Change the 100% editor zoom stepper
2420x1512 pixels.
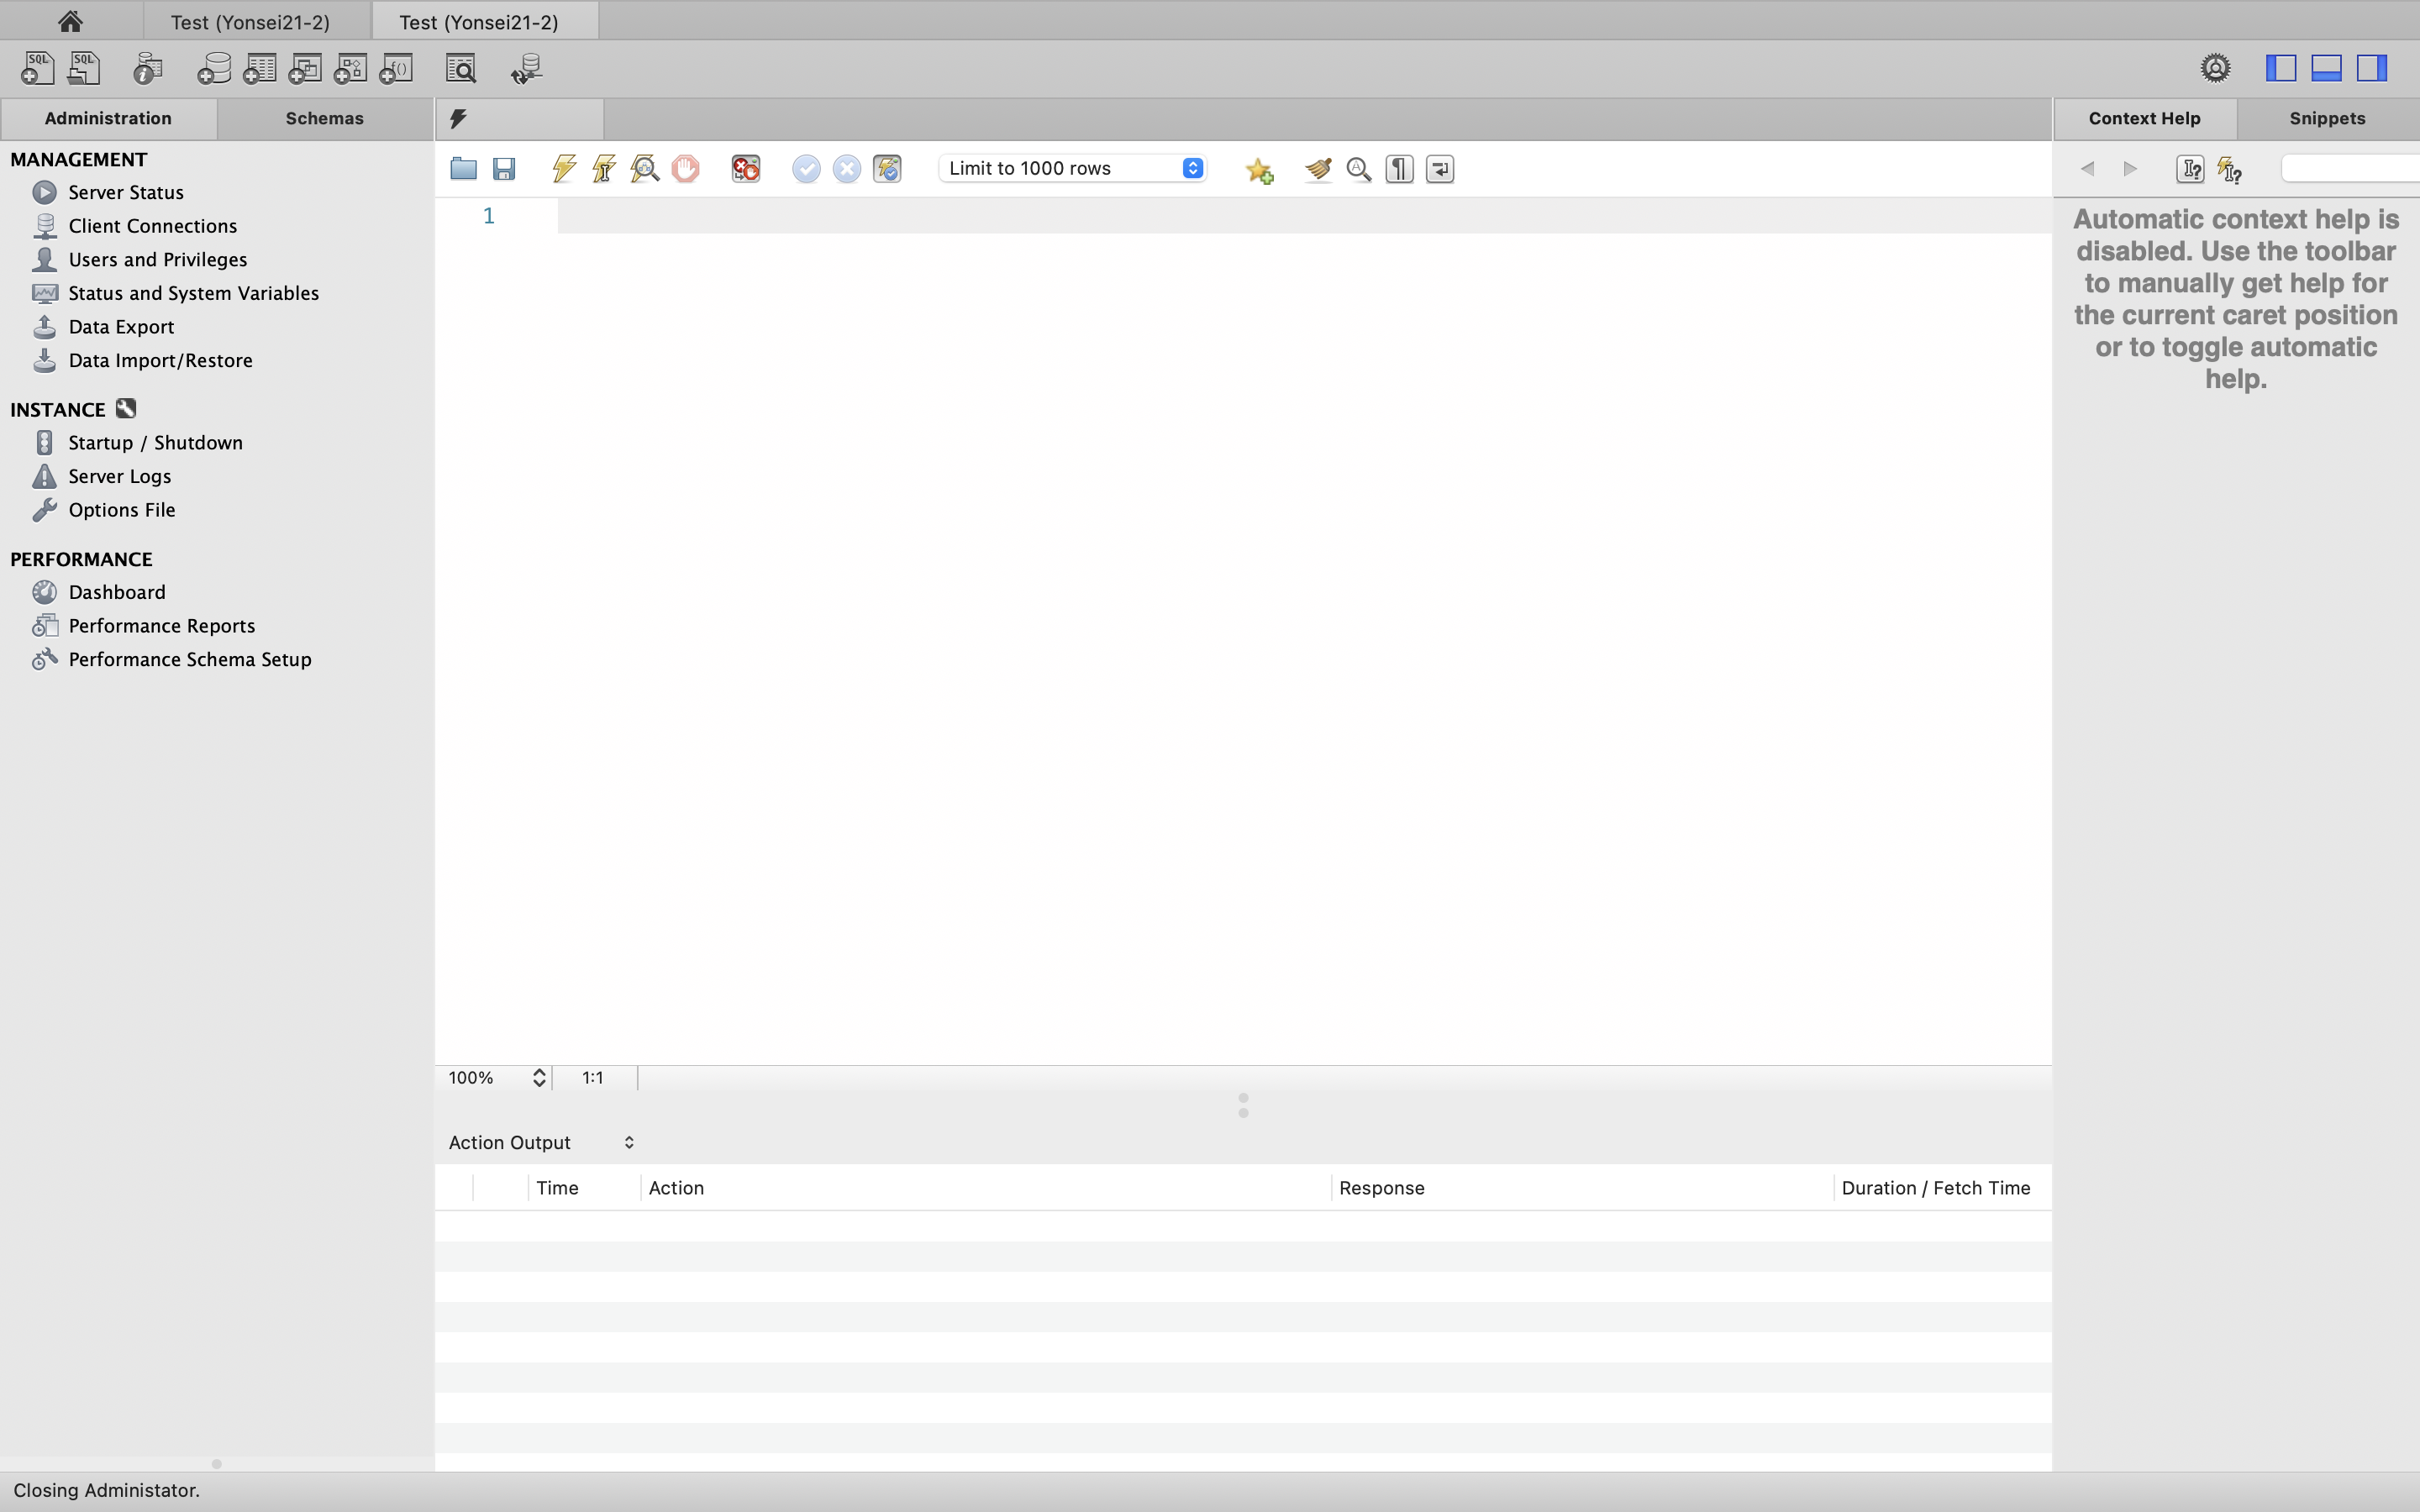tap(539, 1077)
